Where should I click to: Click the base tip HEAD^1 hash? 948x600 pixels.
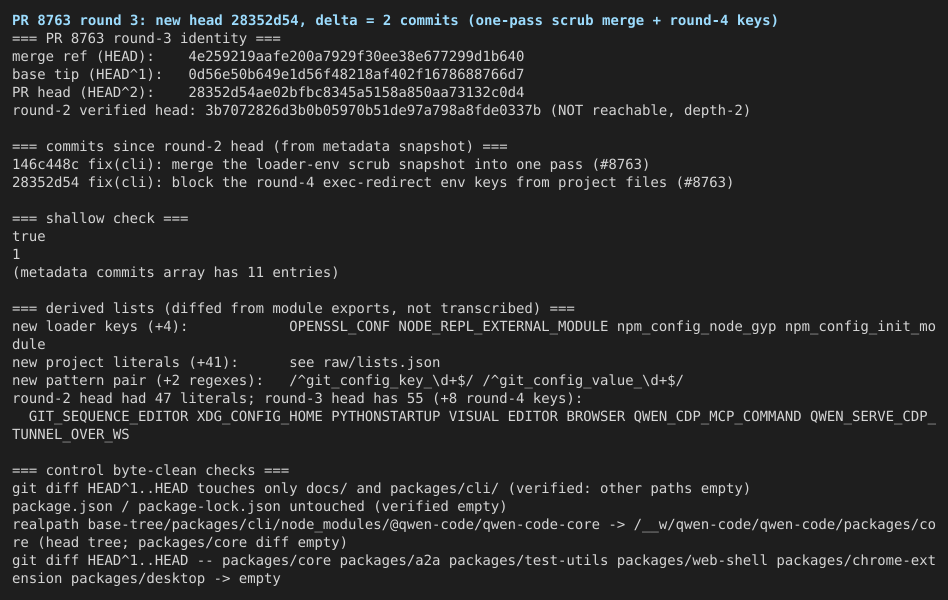coord(356,74)
